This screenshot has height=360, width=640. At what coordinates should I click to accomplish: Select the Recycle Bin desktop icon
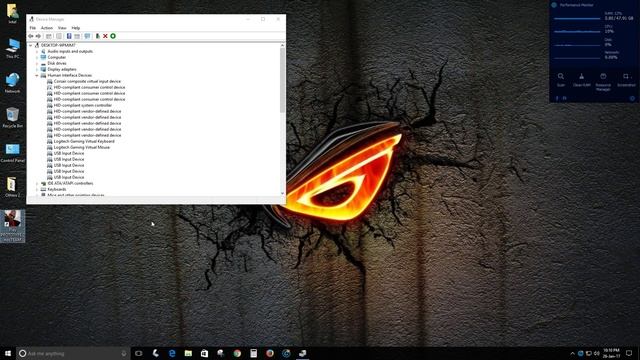tap(13, 118)
